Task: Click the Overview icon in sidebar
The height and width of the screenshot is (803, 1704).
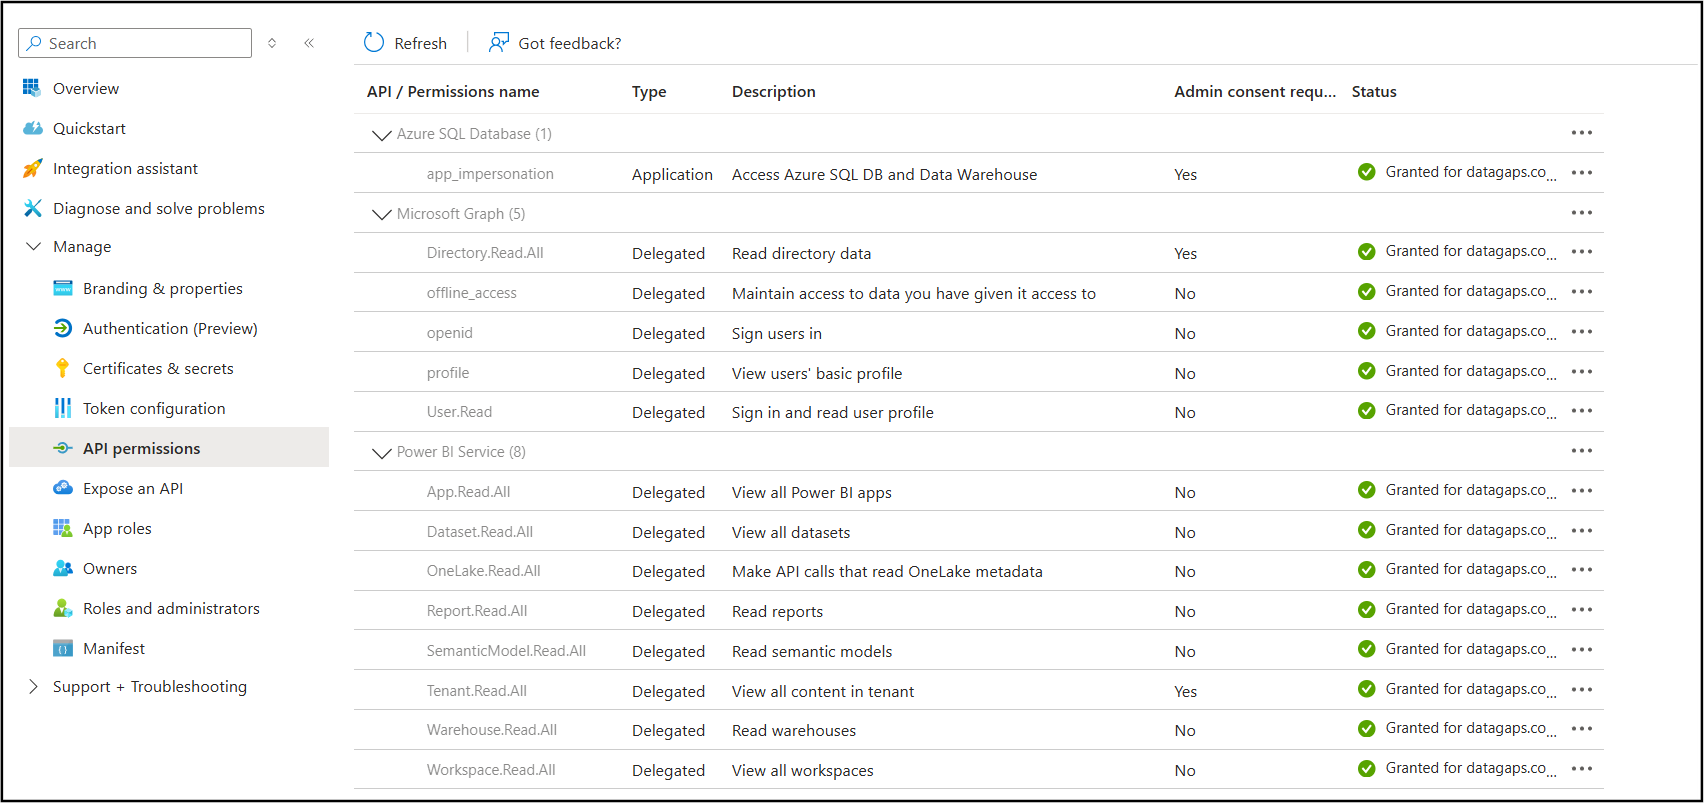Action: pyautogui.click(x=32, y=88)
